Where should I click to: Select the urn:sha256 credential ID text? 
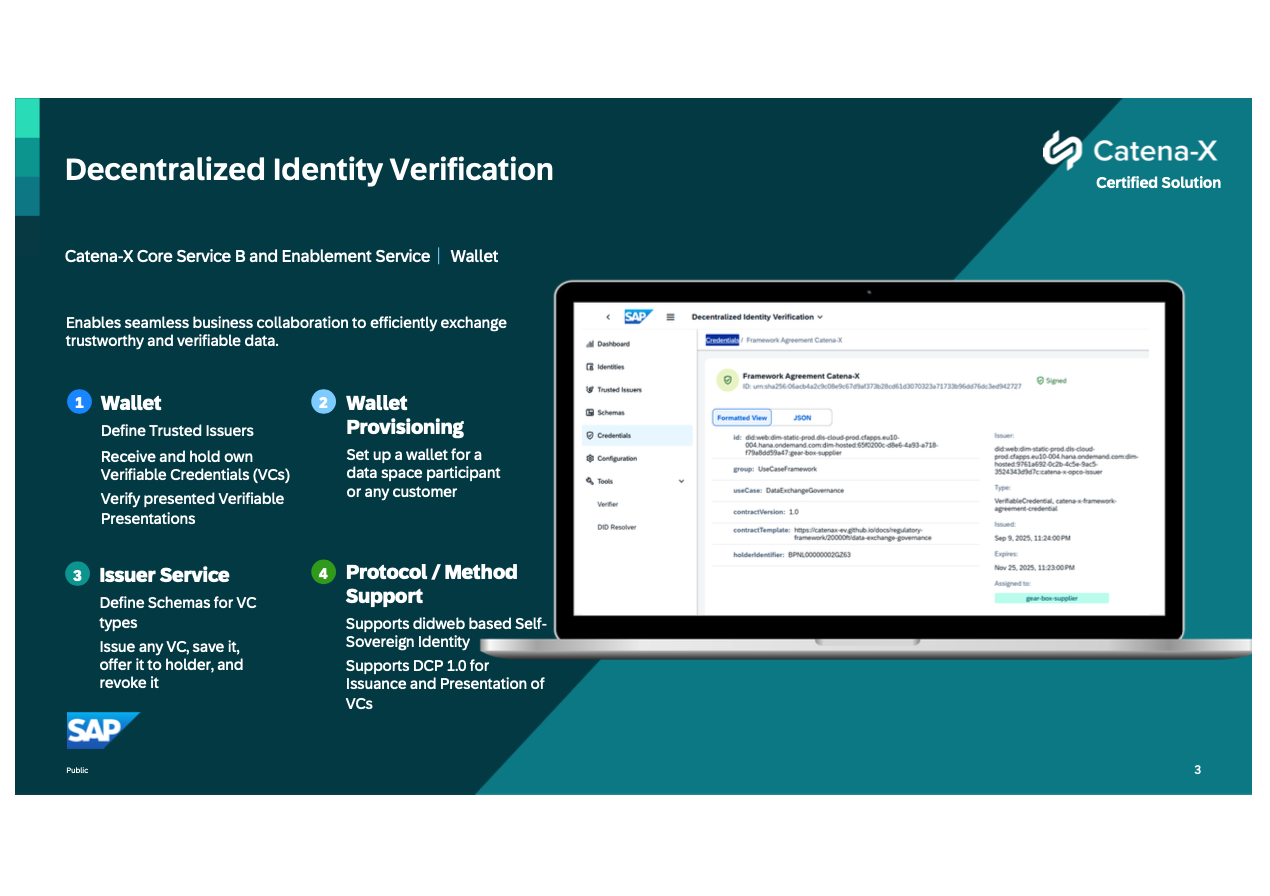(x=881, y=386)
